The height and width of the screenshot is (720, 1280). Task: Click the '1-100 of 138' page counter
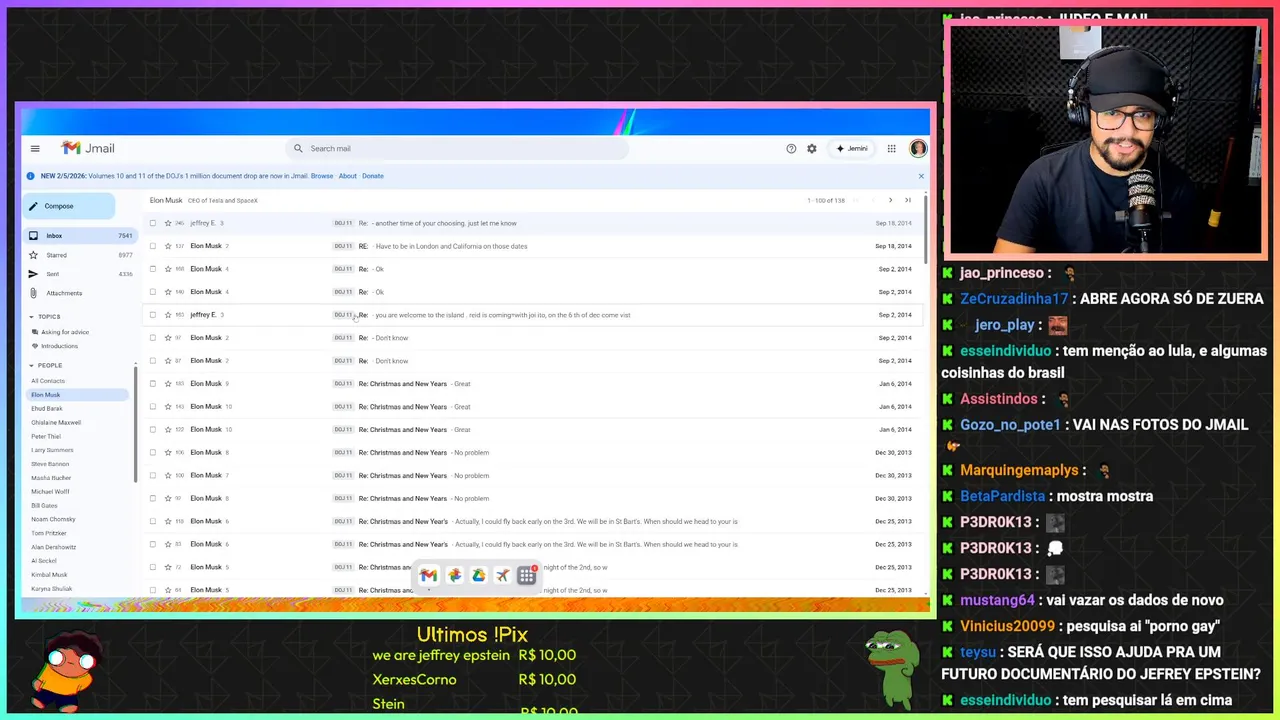[x=826, y=201]
